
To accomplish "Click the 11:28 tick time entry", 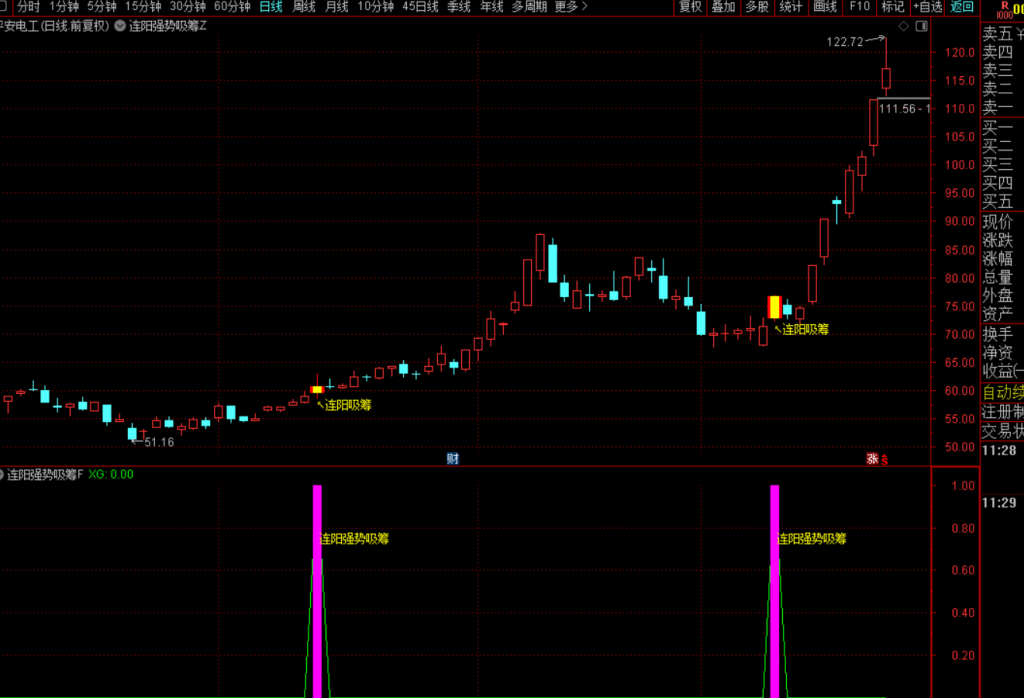I will [999, 451].
